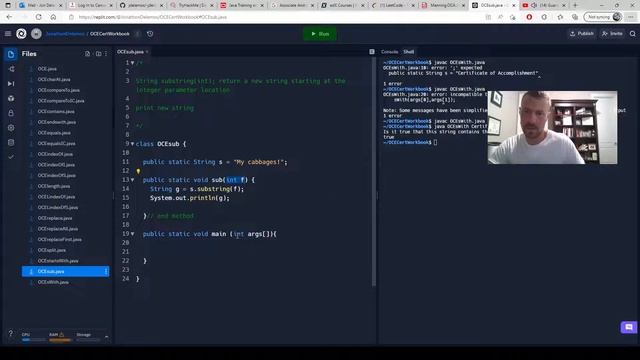Open the new browser tab plus button
Viewport: 640px width, 360px height.
[x=575, y=5]
